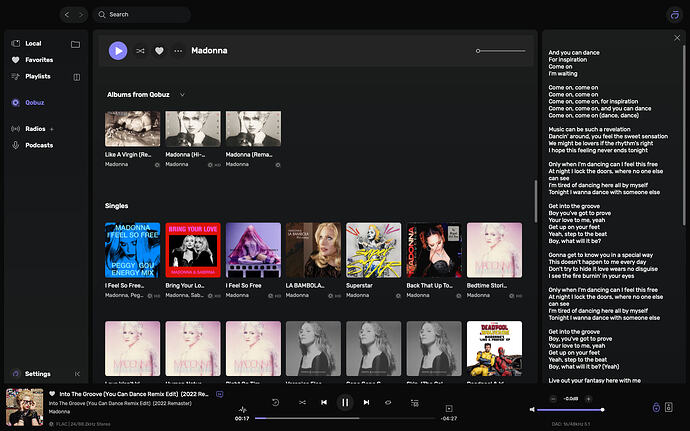
Task: Open the Local library section
Action: pyautogui.click(x=33, y=44)
